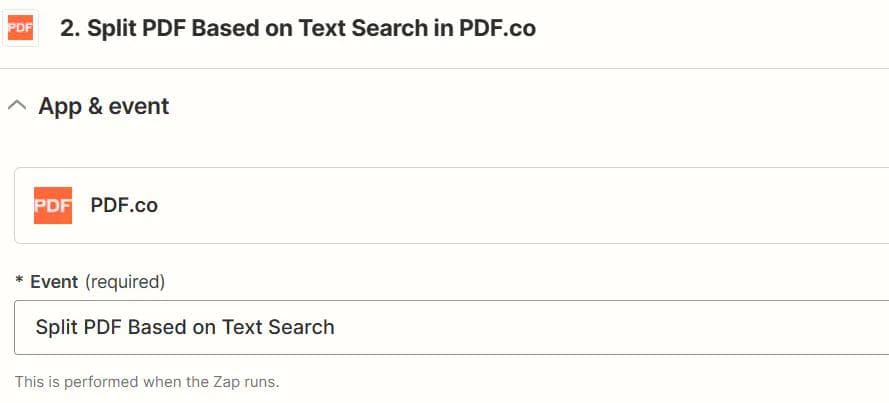The width and height of the screenshot is (889, 403).
Task: Click the PDF.co icon in step header
Action: pos(20,28)
